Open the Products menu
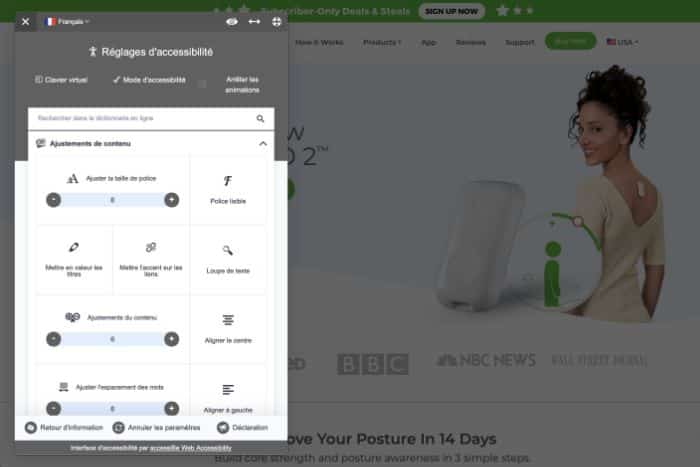Screen dimensions: 700x467 click(382, 42)
